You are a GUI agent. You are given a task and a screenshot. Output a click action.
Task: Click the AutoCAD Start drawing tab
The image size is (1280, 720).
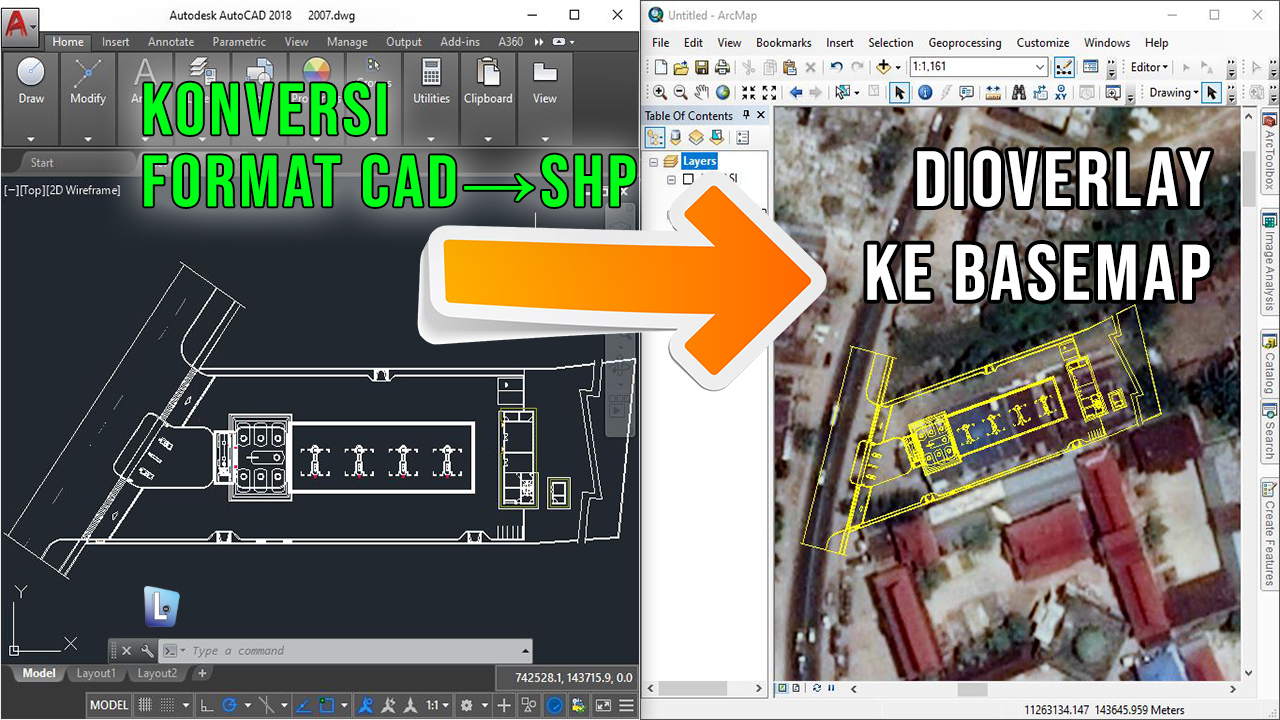(x=42, y=162)
